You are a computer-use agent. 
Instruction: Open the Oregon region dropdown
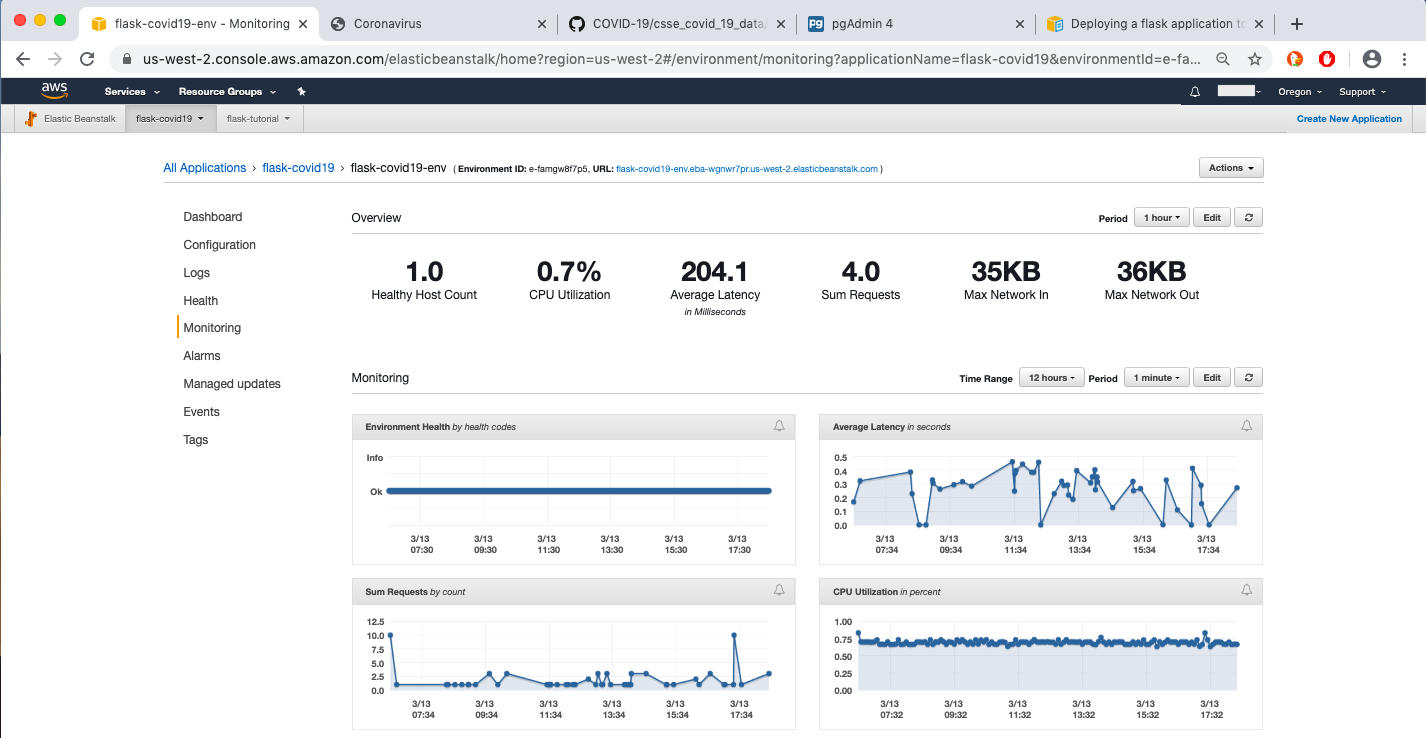1300,91
